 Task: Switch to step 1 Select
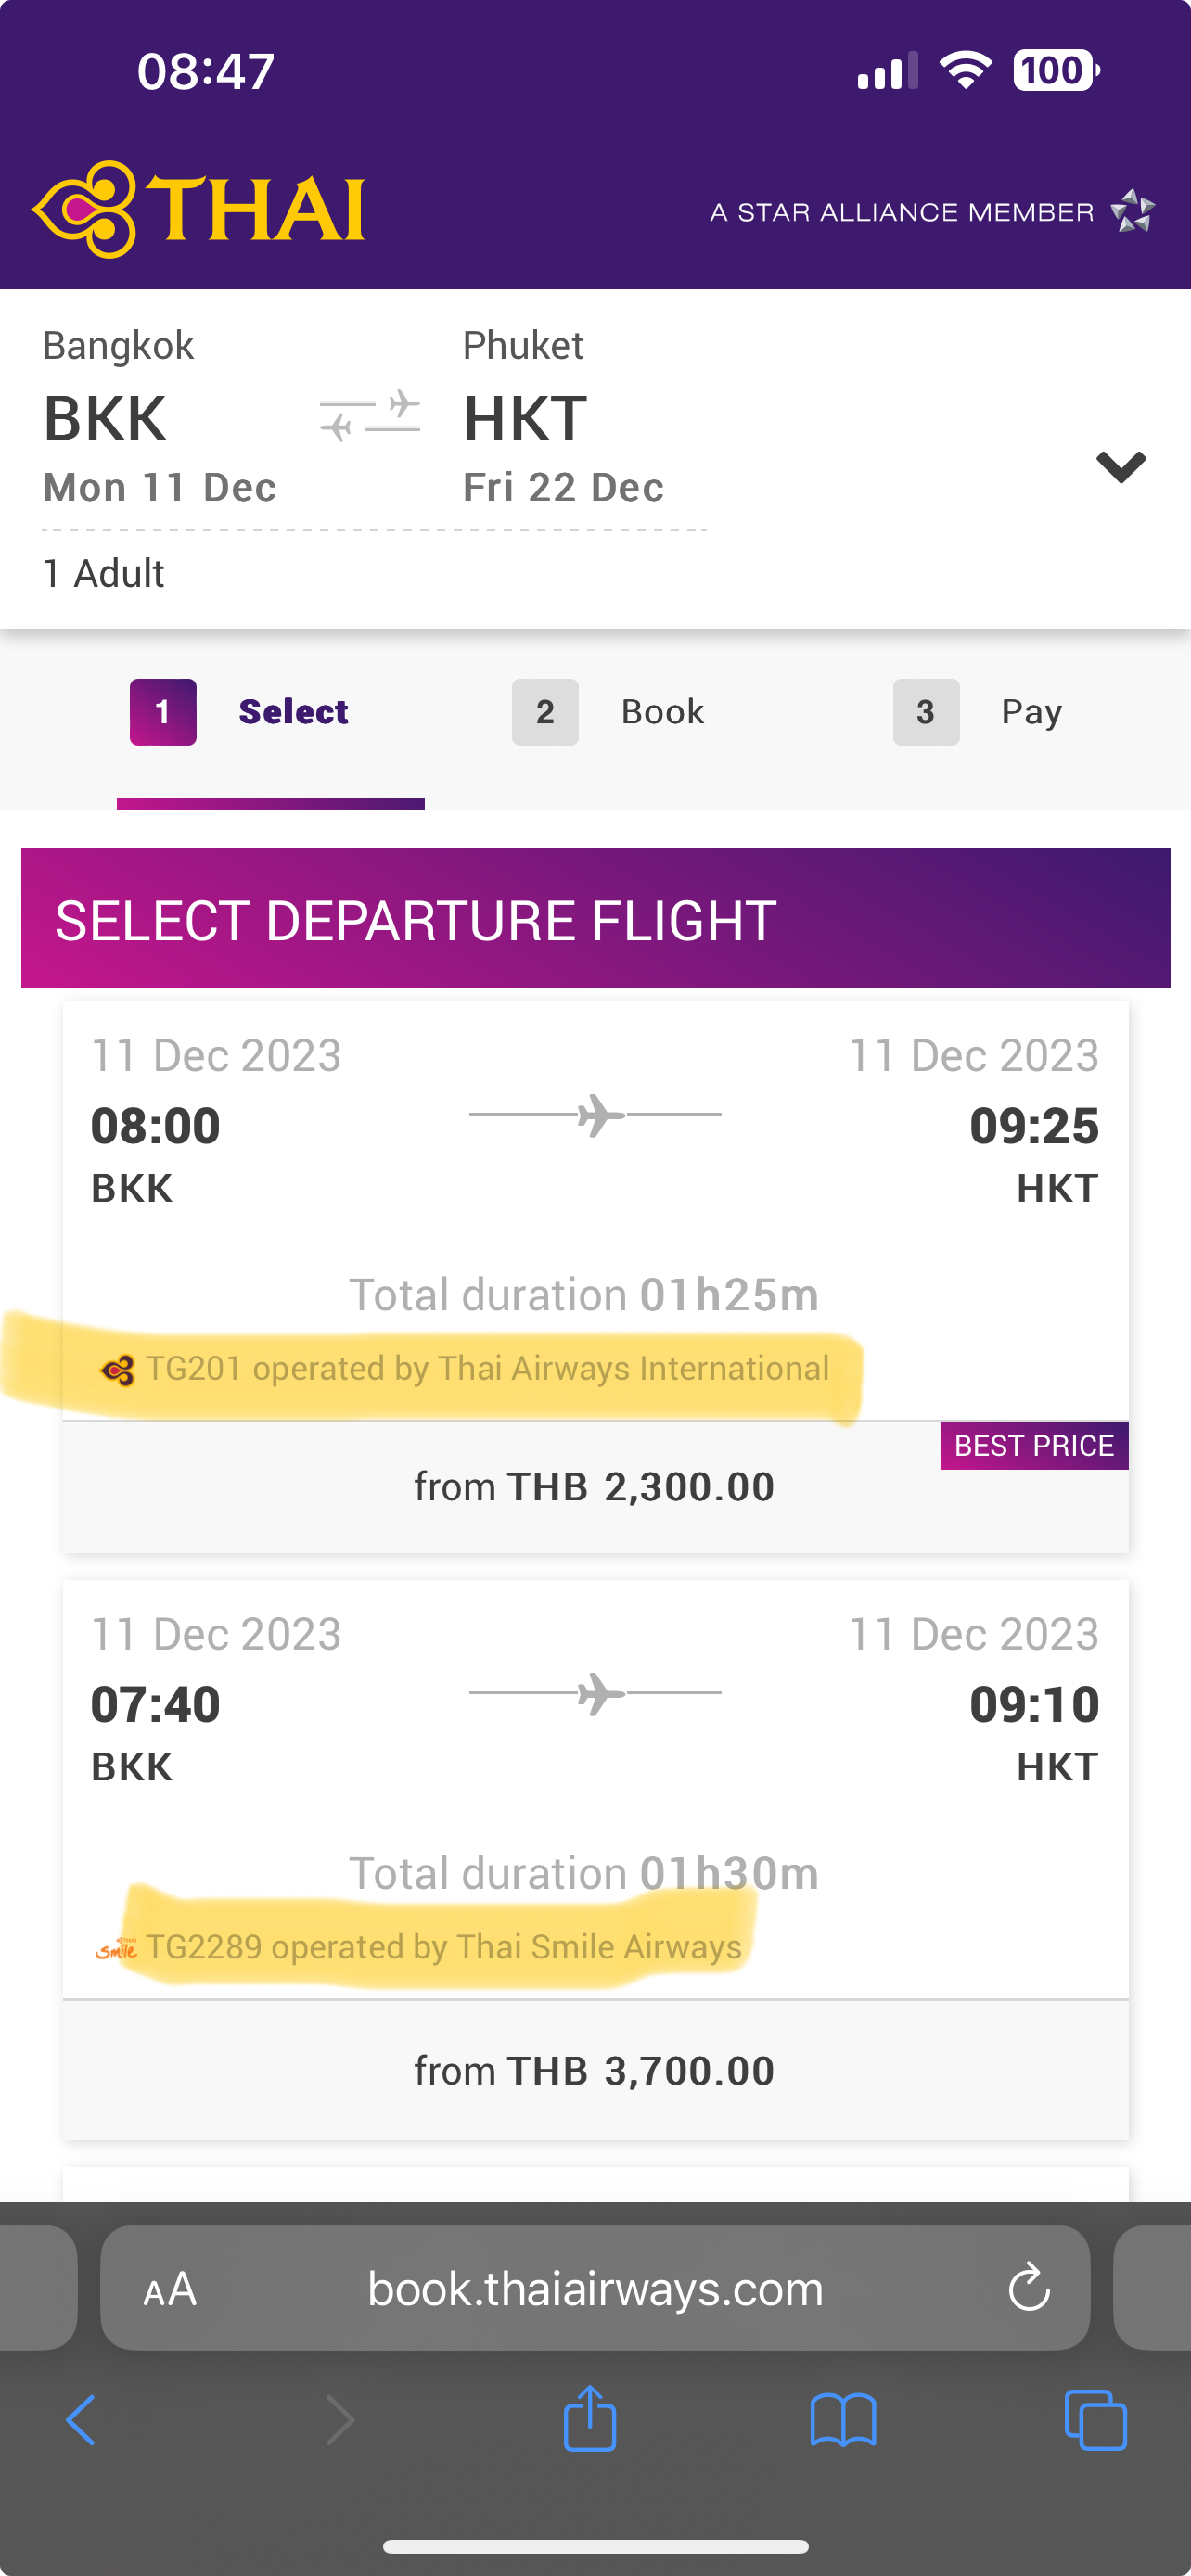pyautogui.click(x=240, y=712)
